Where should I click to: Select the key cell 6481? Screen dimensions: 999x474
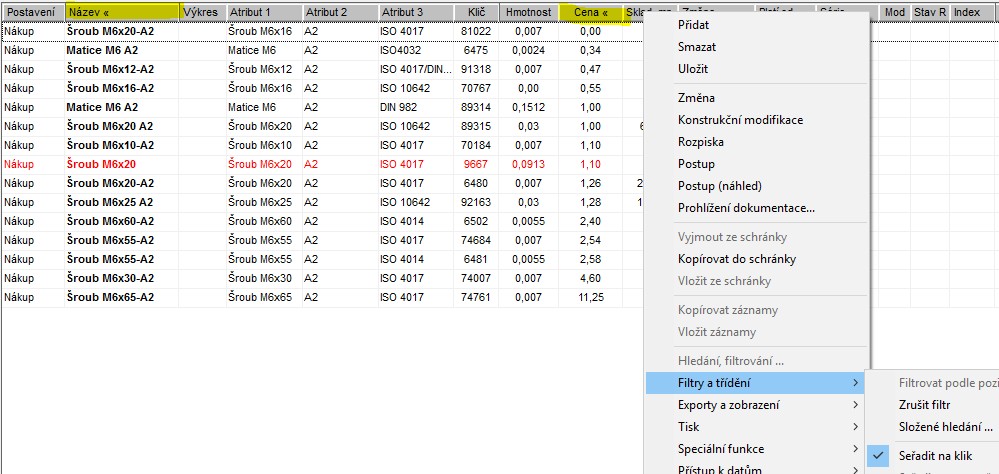pyautogui.click(x=476, y=259)
